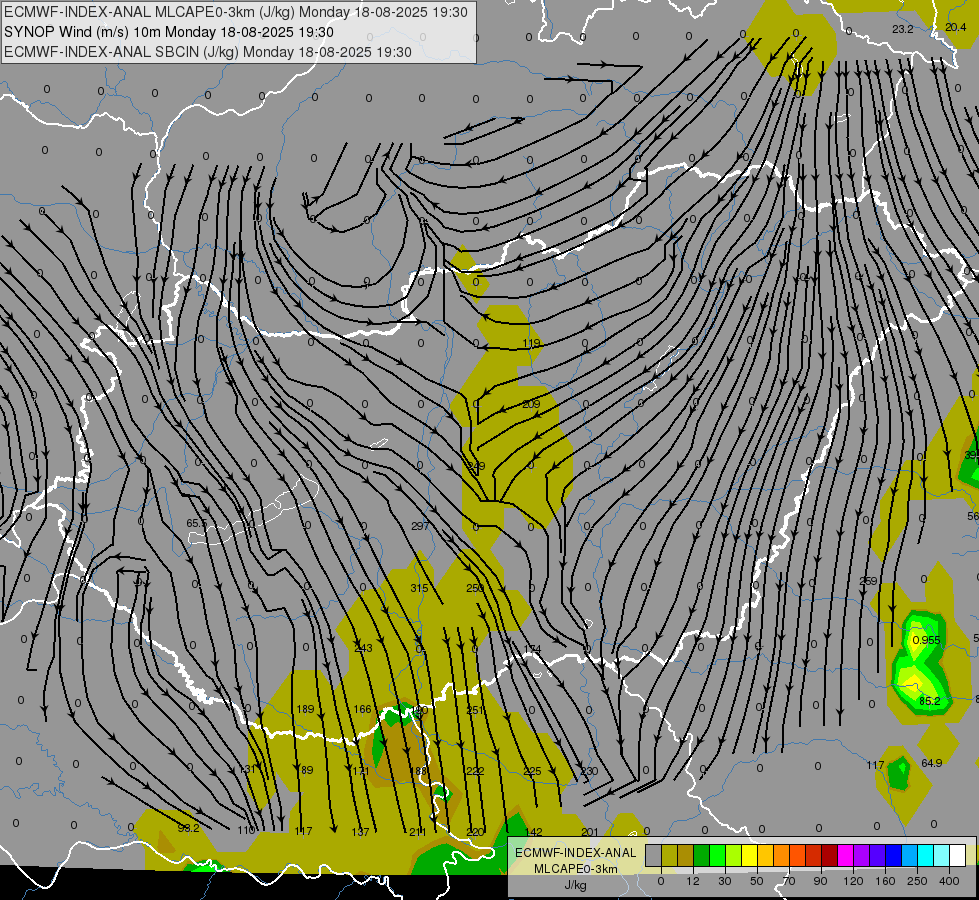
Task: Select the cyan swatch in the legend
Action: 925,855
